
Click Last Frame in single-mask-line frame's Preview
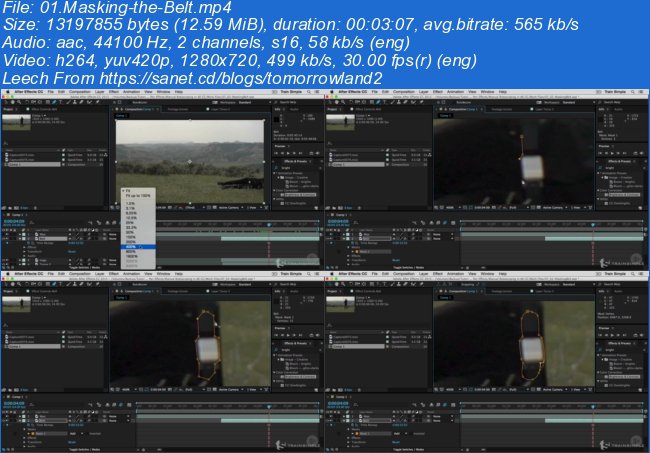pos(625,153)
